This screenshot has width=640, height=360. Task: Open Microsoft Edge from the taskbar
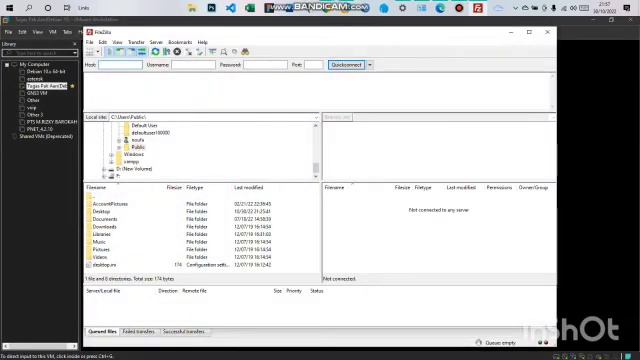(440, 8)
